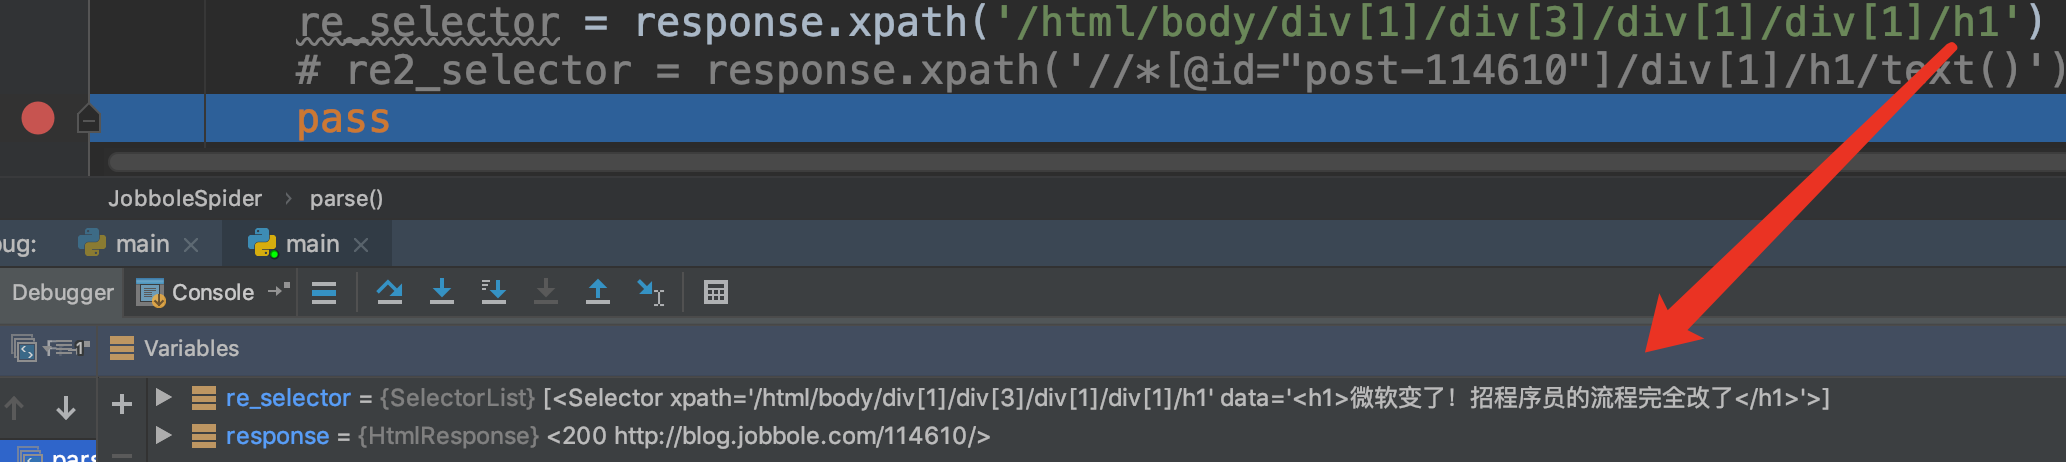2066x462 pixels.
Task: Switch to the Debugger tab
Action: pyautogui.click(x=63, y=292)
